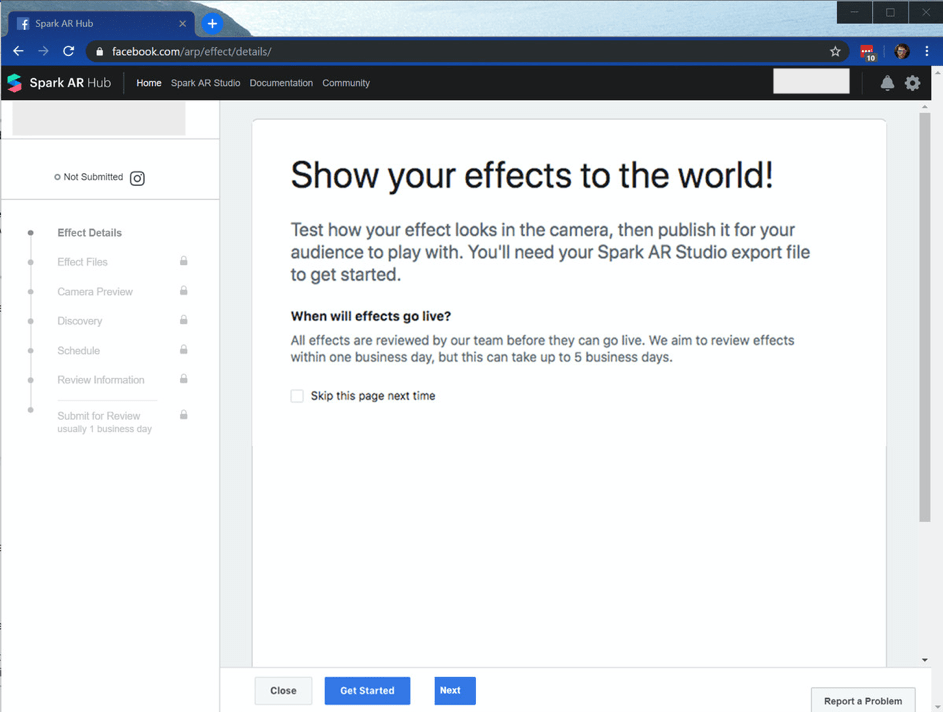Select the Spark AR Hub browser tab
This screenshot has height=712, width=943.
pyautogui.click(x=100, y=23)
